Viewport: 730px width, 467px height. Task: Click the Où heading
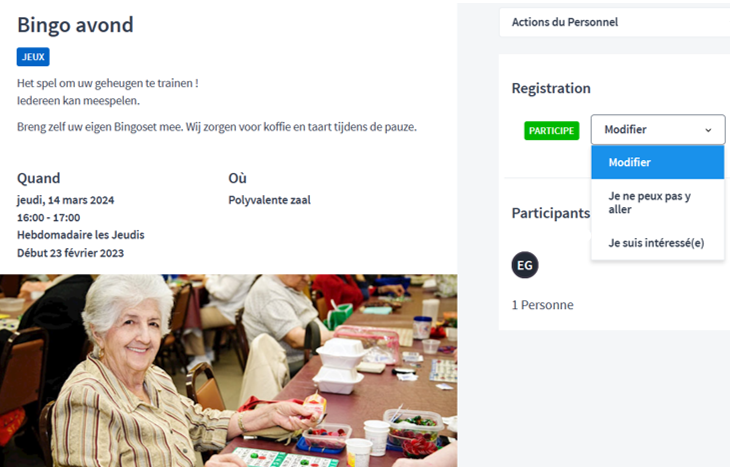click(237, 178)
